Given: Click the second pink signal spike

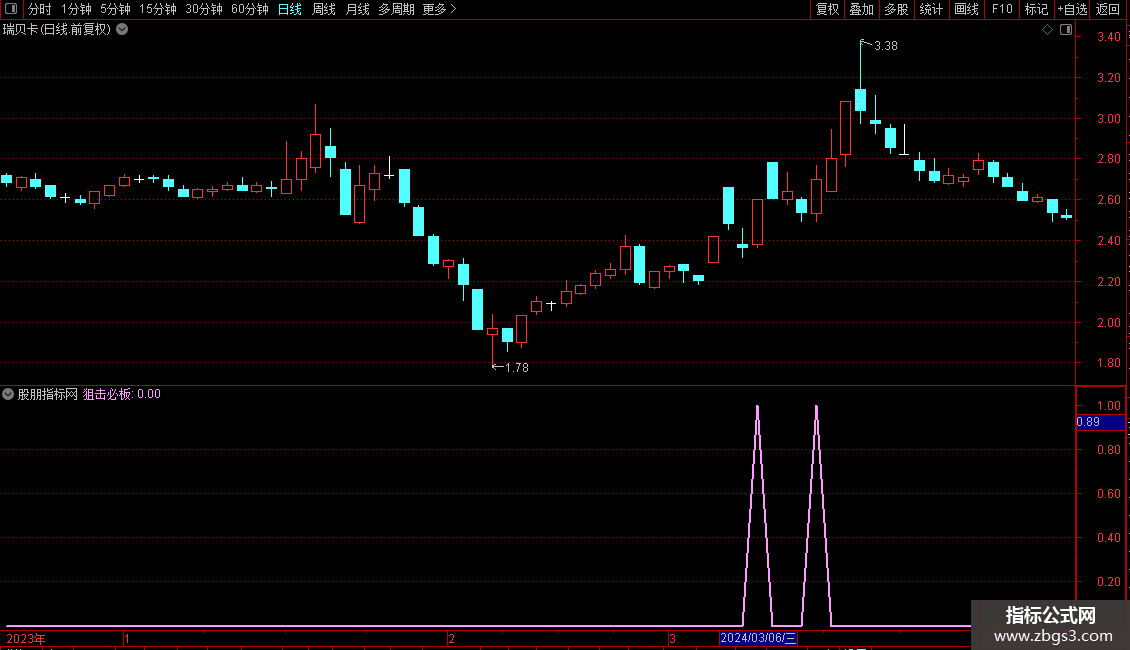Looking at the screenshot, I should click(817, 515).
